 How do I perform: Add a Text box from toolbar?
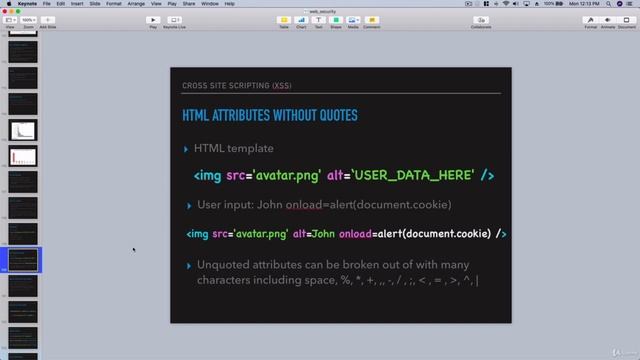click(318, 20)
